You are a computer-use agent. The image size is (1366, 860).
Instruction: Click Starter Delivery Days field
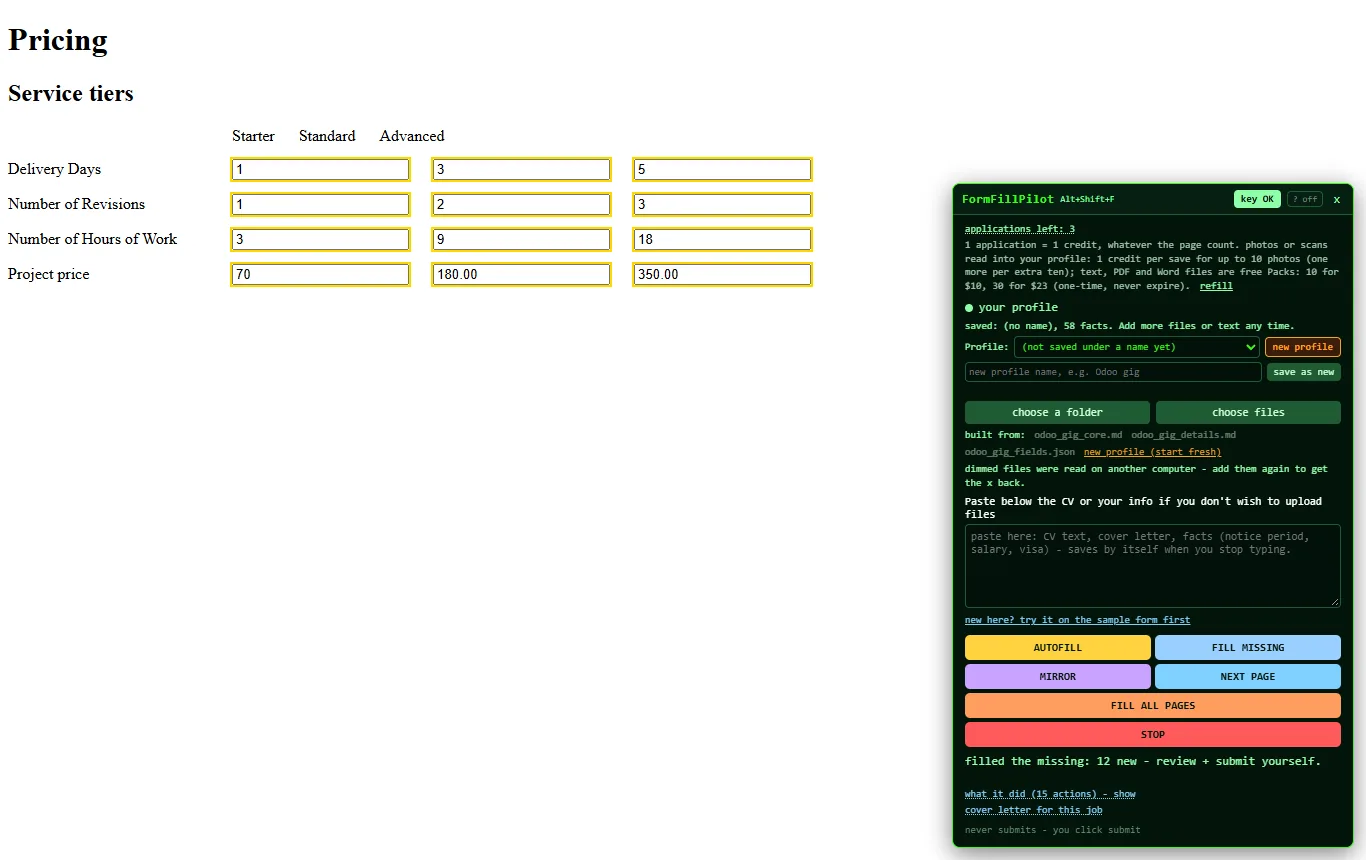pyautogui.click(x=320, y=170)
